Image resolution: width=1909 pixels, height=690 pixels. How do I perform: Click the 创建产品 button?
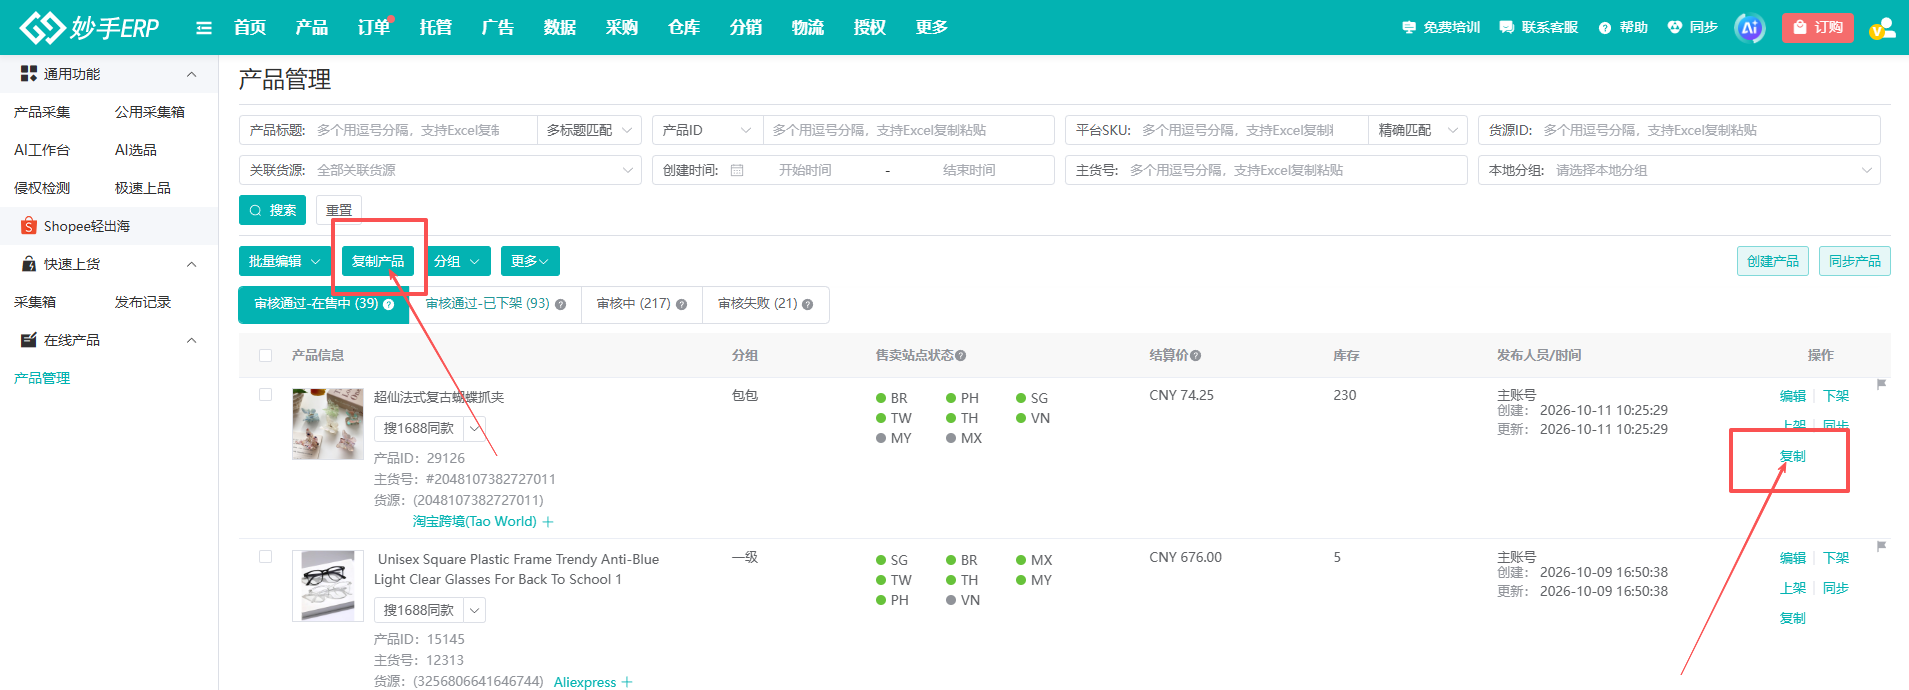1773,261
